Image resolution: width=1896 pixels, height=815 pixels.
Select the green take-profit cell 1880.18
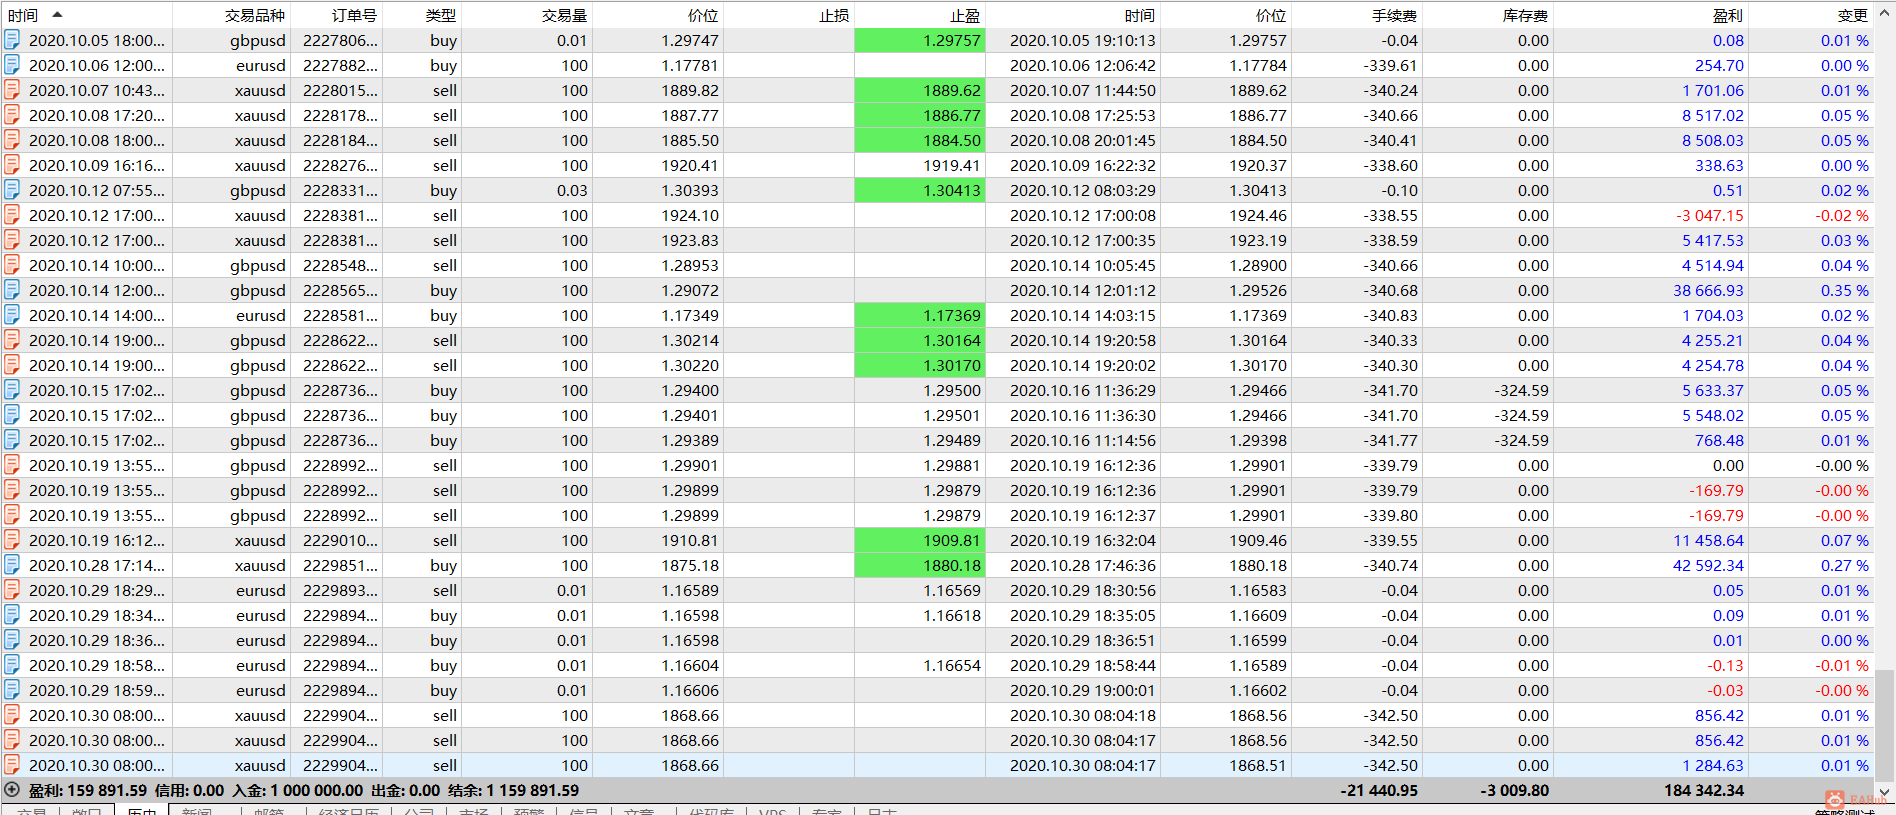coord(920,565)
